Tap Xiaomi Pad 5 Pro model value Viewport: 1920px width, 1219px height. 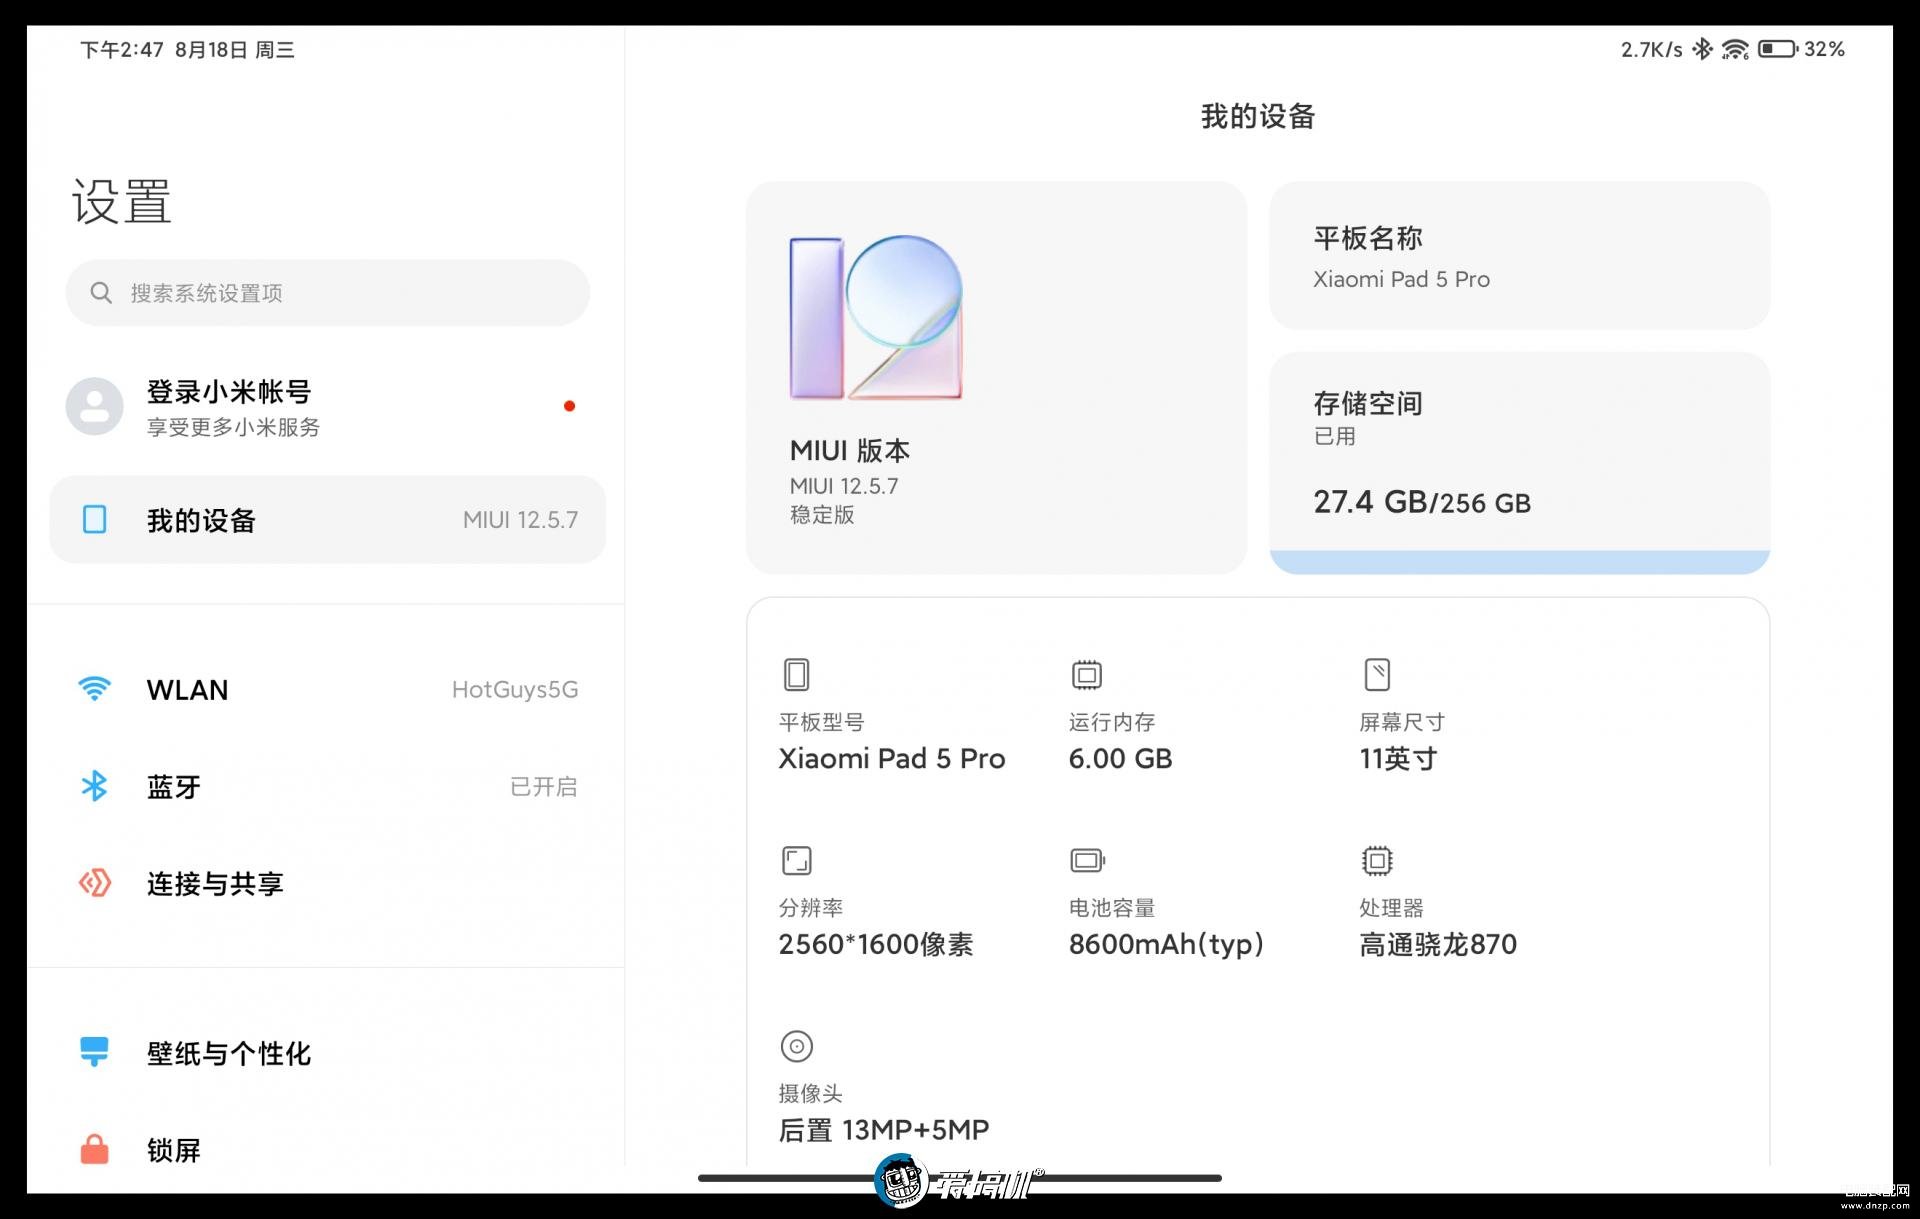point(892,759)
